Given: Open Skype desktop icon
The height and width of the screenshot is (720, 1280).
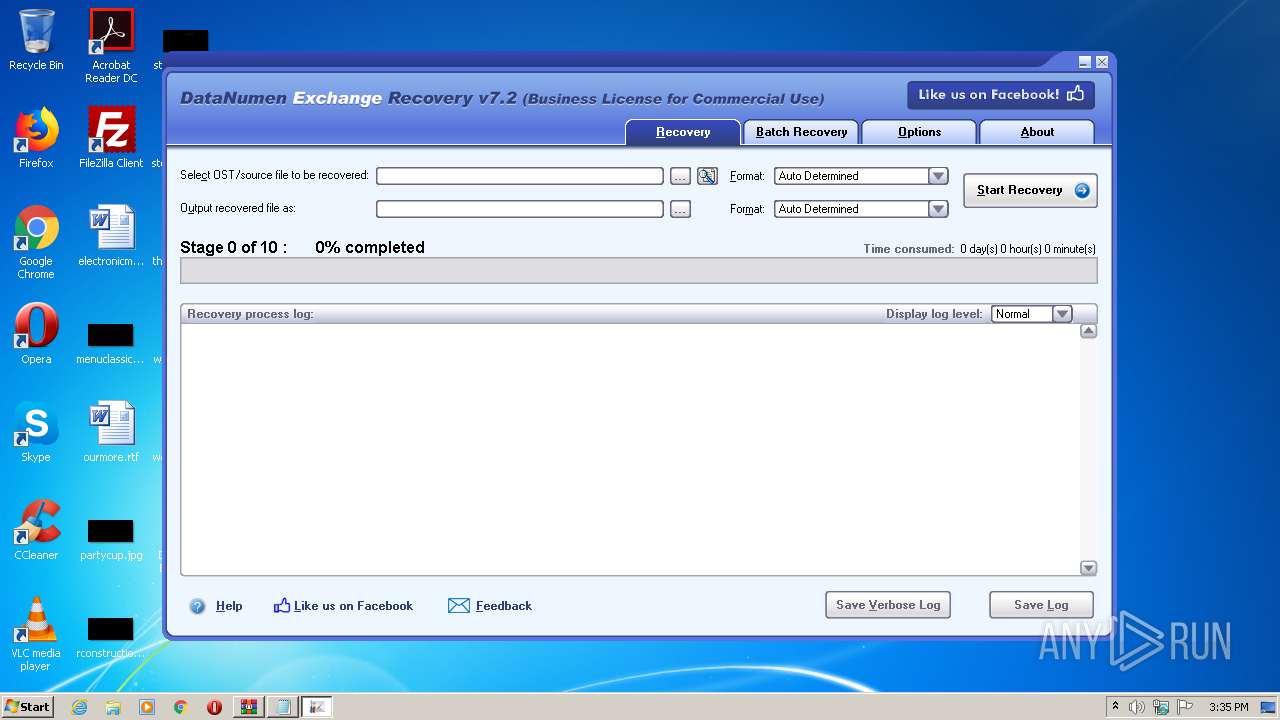Looking at the screenshot, I should tap(36, 432).
